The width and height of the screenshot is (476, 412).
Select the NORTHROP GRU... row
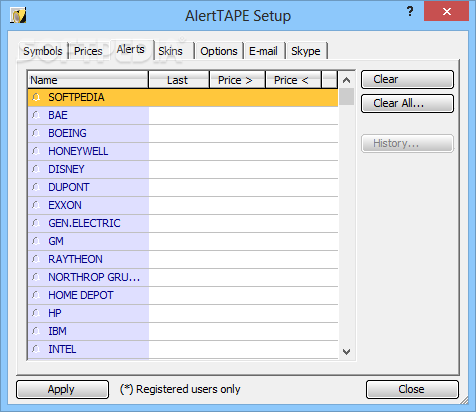(x=183, y=277)
